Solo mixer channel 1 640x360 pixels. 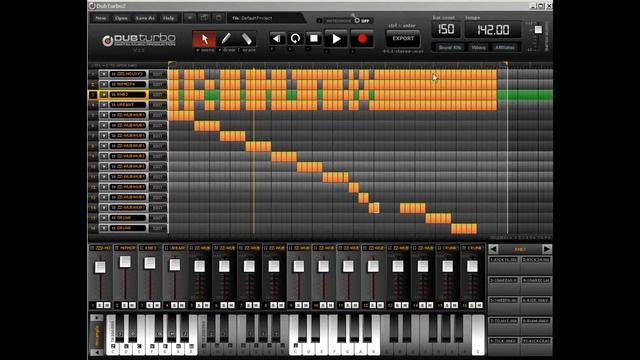(100, 305)
